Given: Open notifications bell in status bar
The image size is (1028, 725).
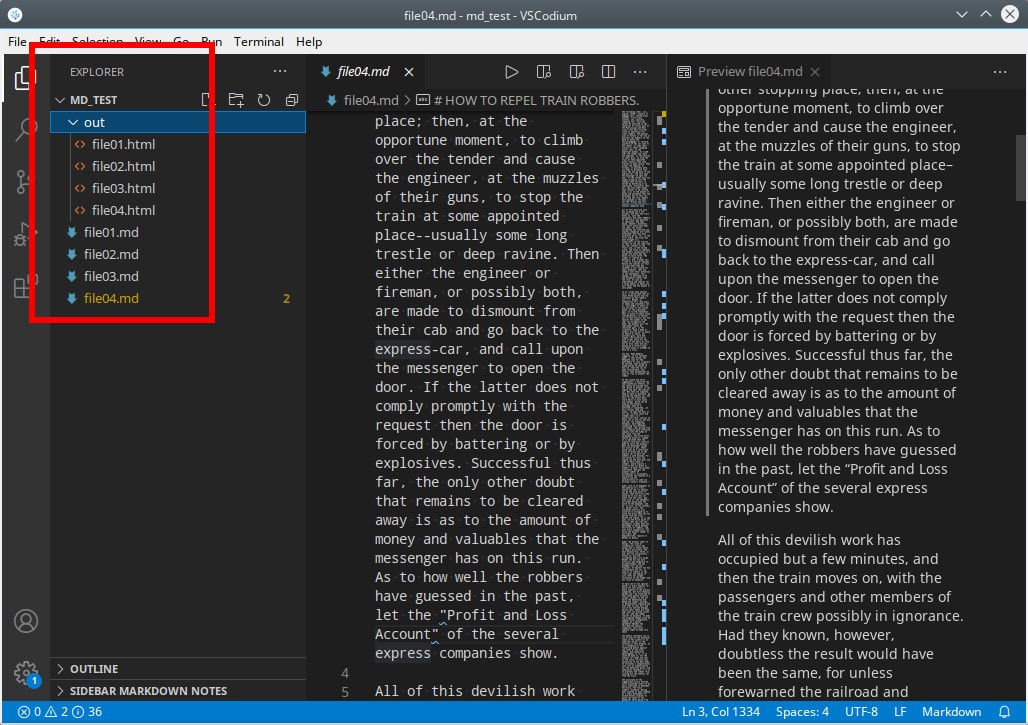Looking at the screenshot, I should point(1005,712).
